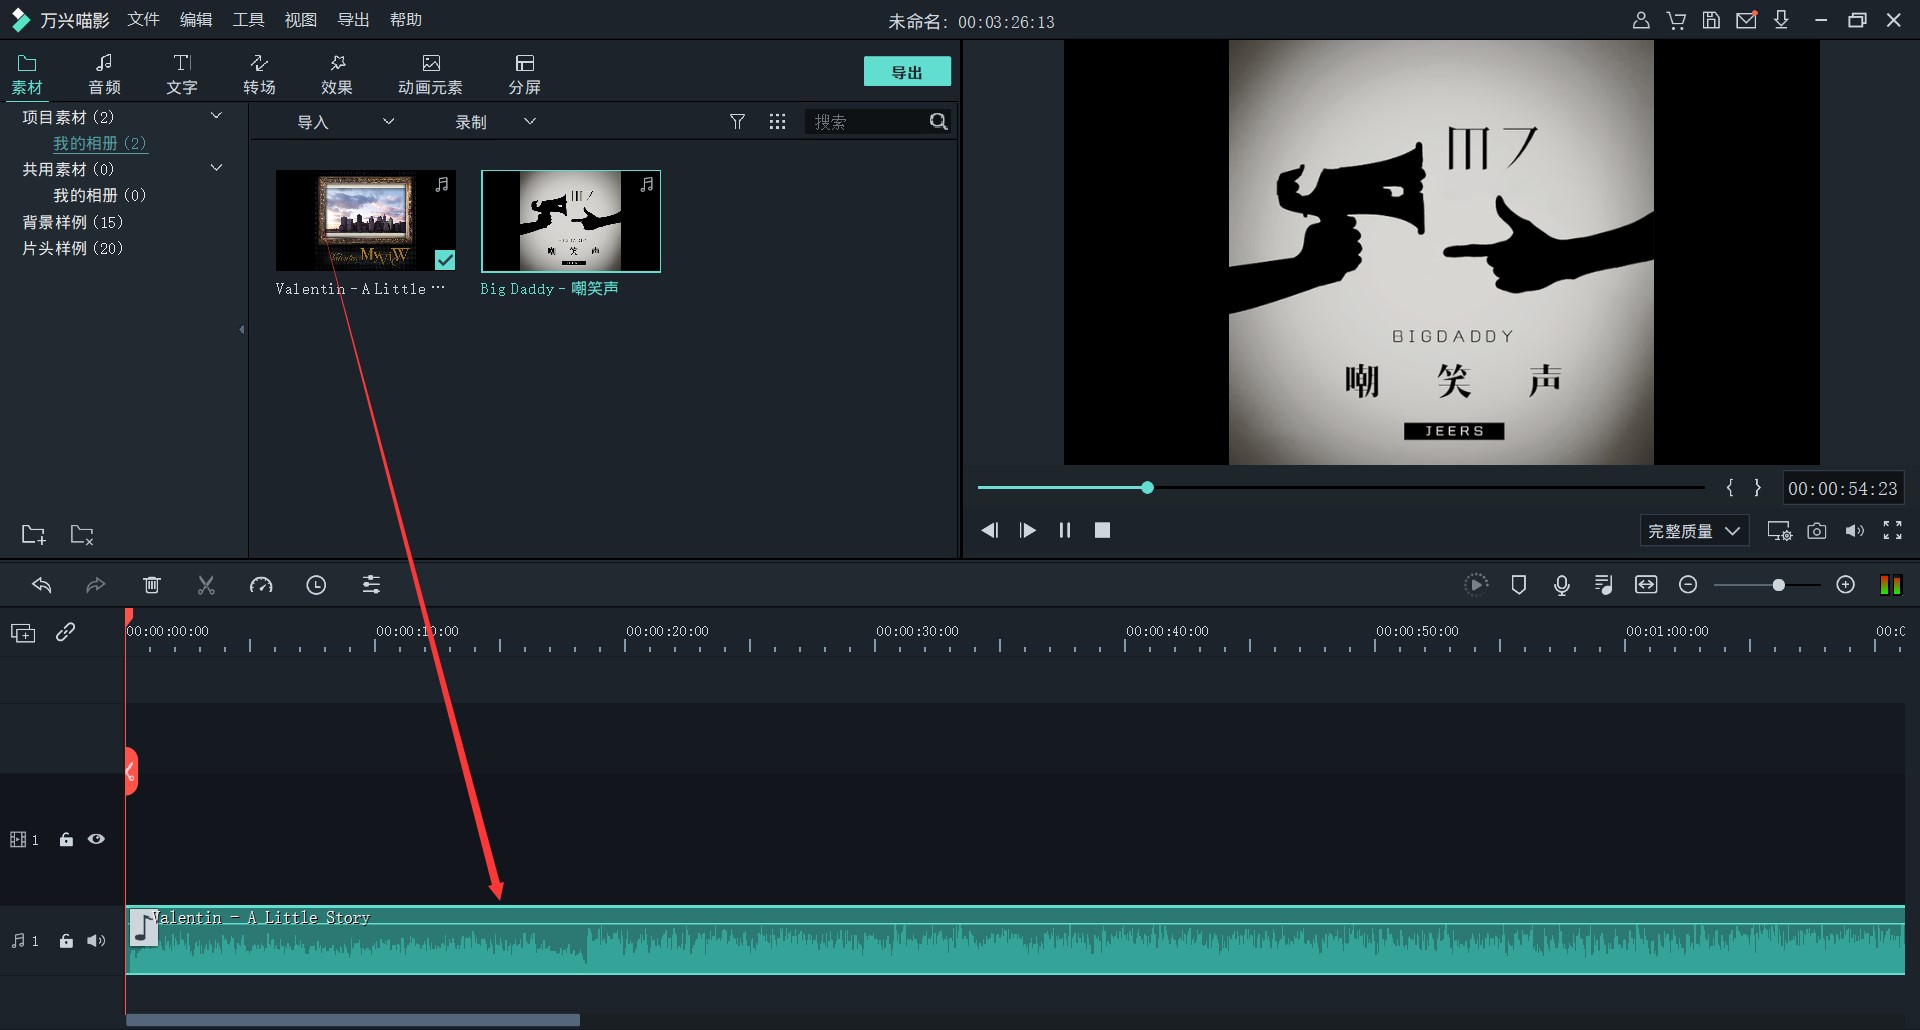The width and height of the screenshot is (1920, 1030).
Task: Switch to the 转场 transitions tab
Action: point(259,74)
